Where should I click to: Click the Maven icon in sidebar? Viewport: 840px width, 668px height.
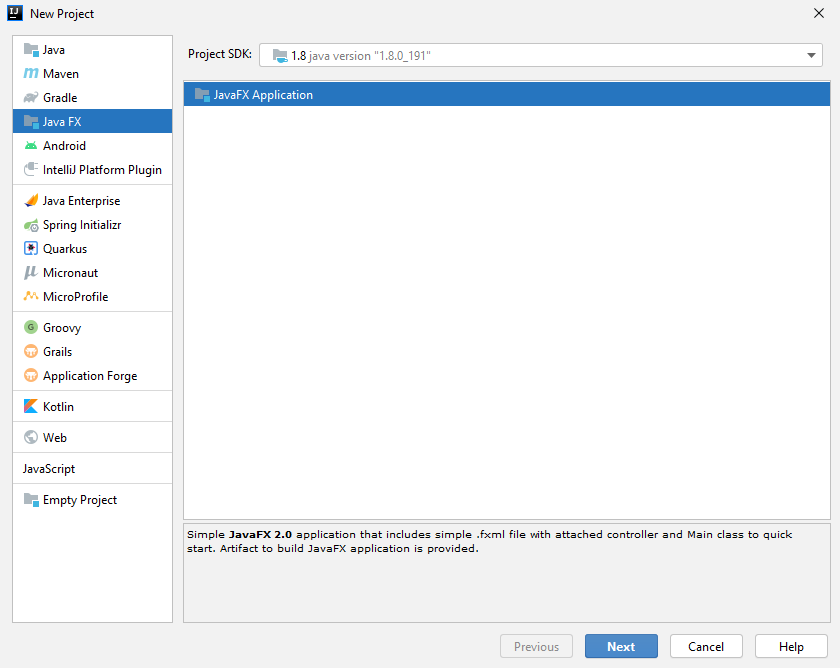(31, 74)
